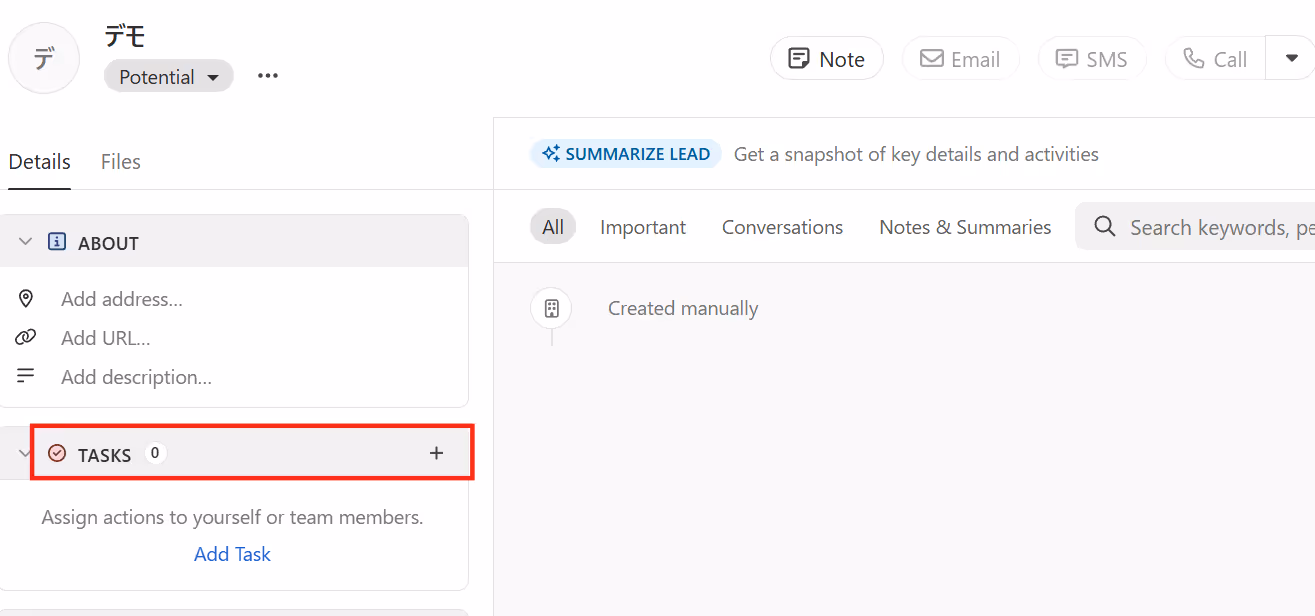Select the Notes & Summaries filter
This screenshot has width=1315, height=616.
[965, 227]
